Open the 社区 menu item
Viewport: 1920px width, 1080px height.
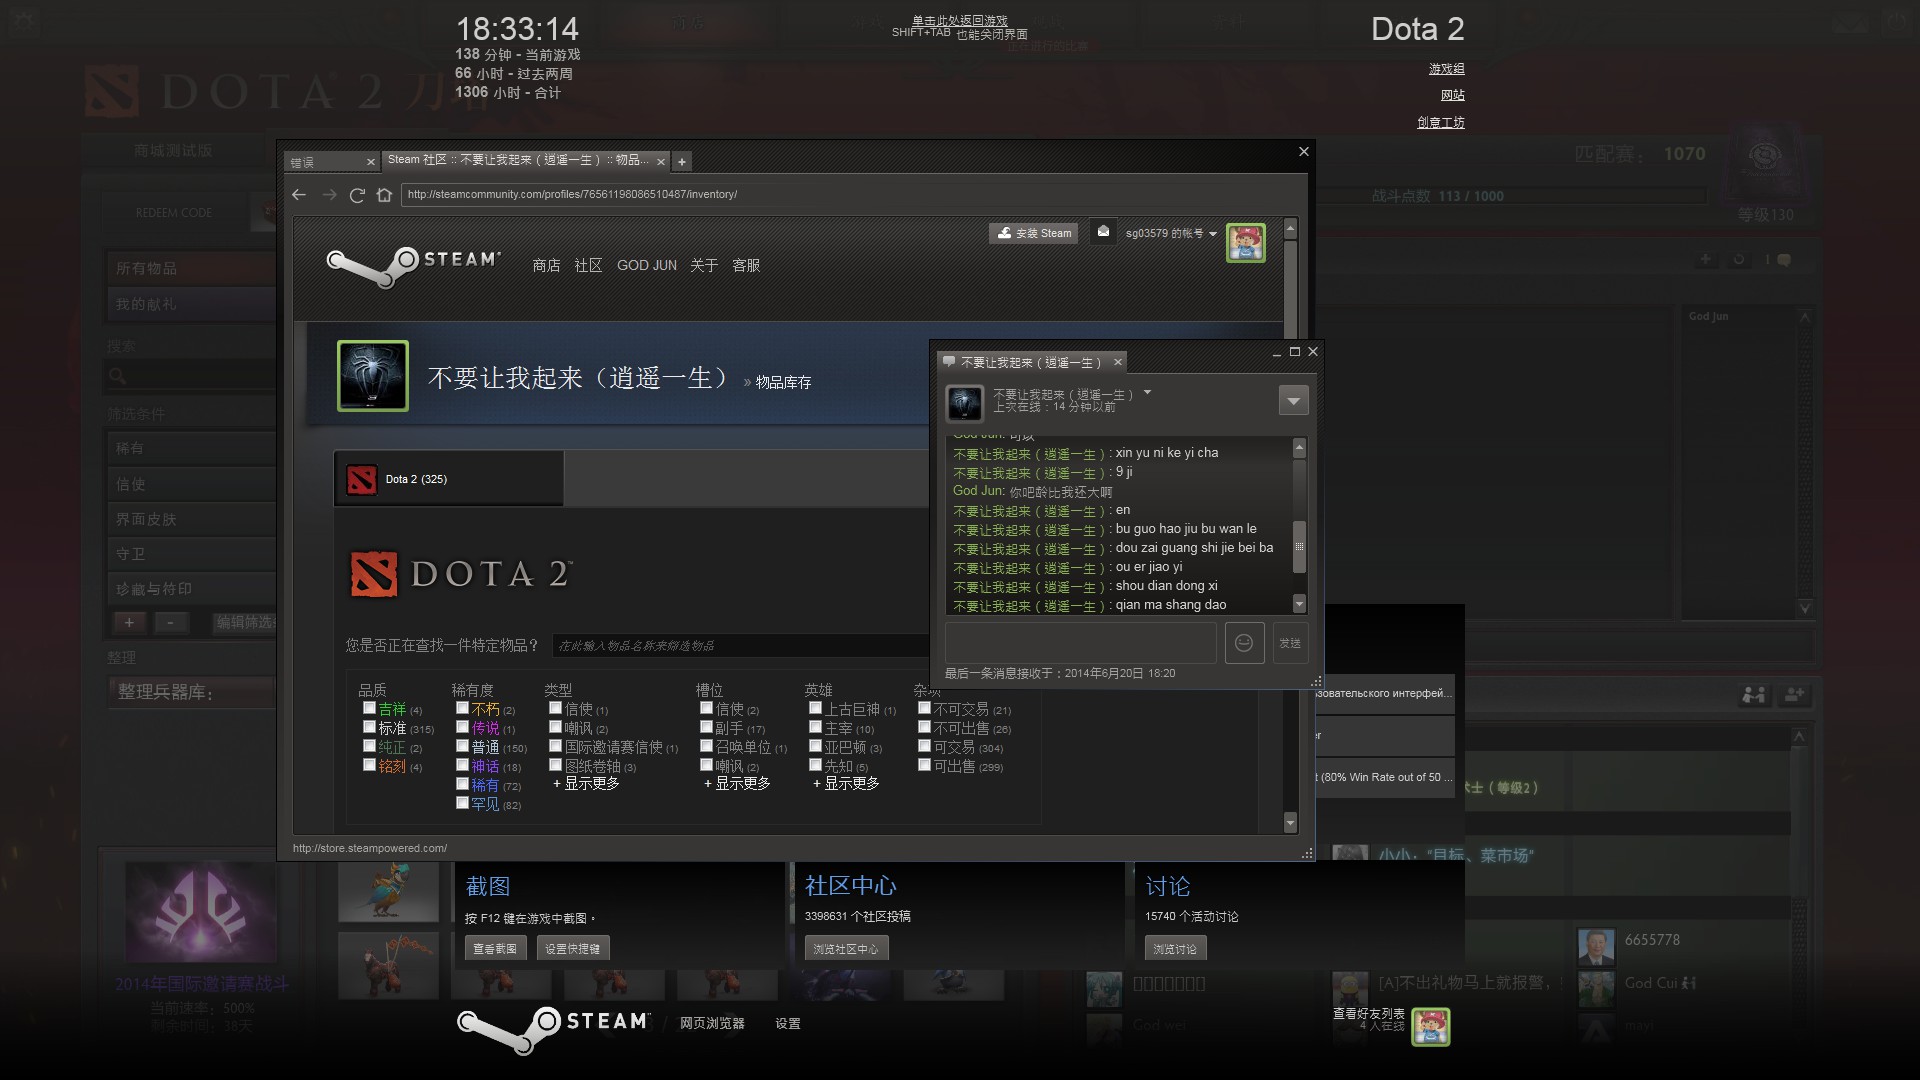click(588, 265)
